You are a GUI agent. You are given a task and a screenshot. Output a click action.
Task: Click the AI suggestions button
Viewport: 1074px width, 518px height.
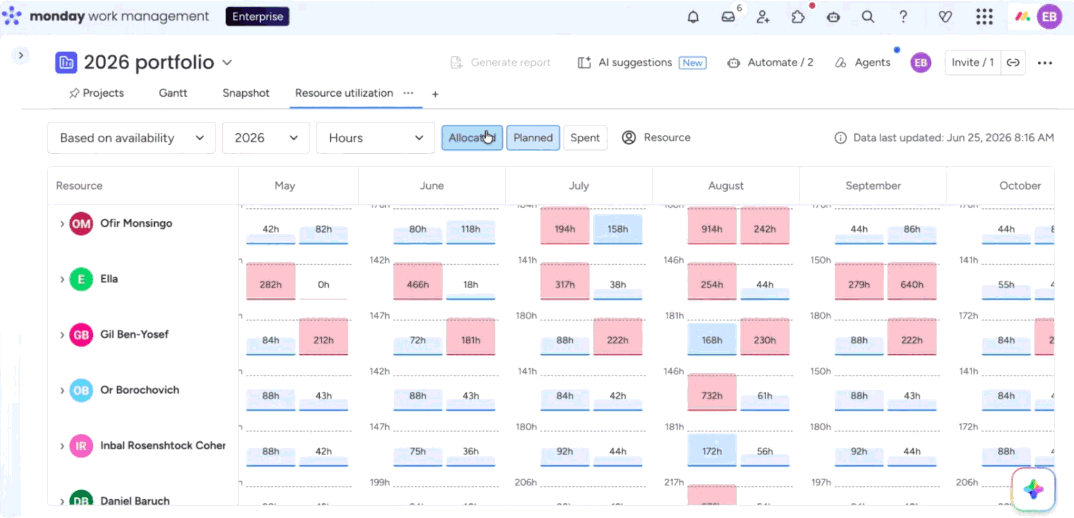tap(642, 62)
